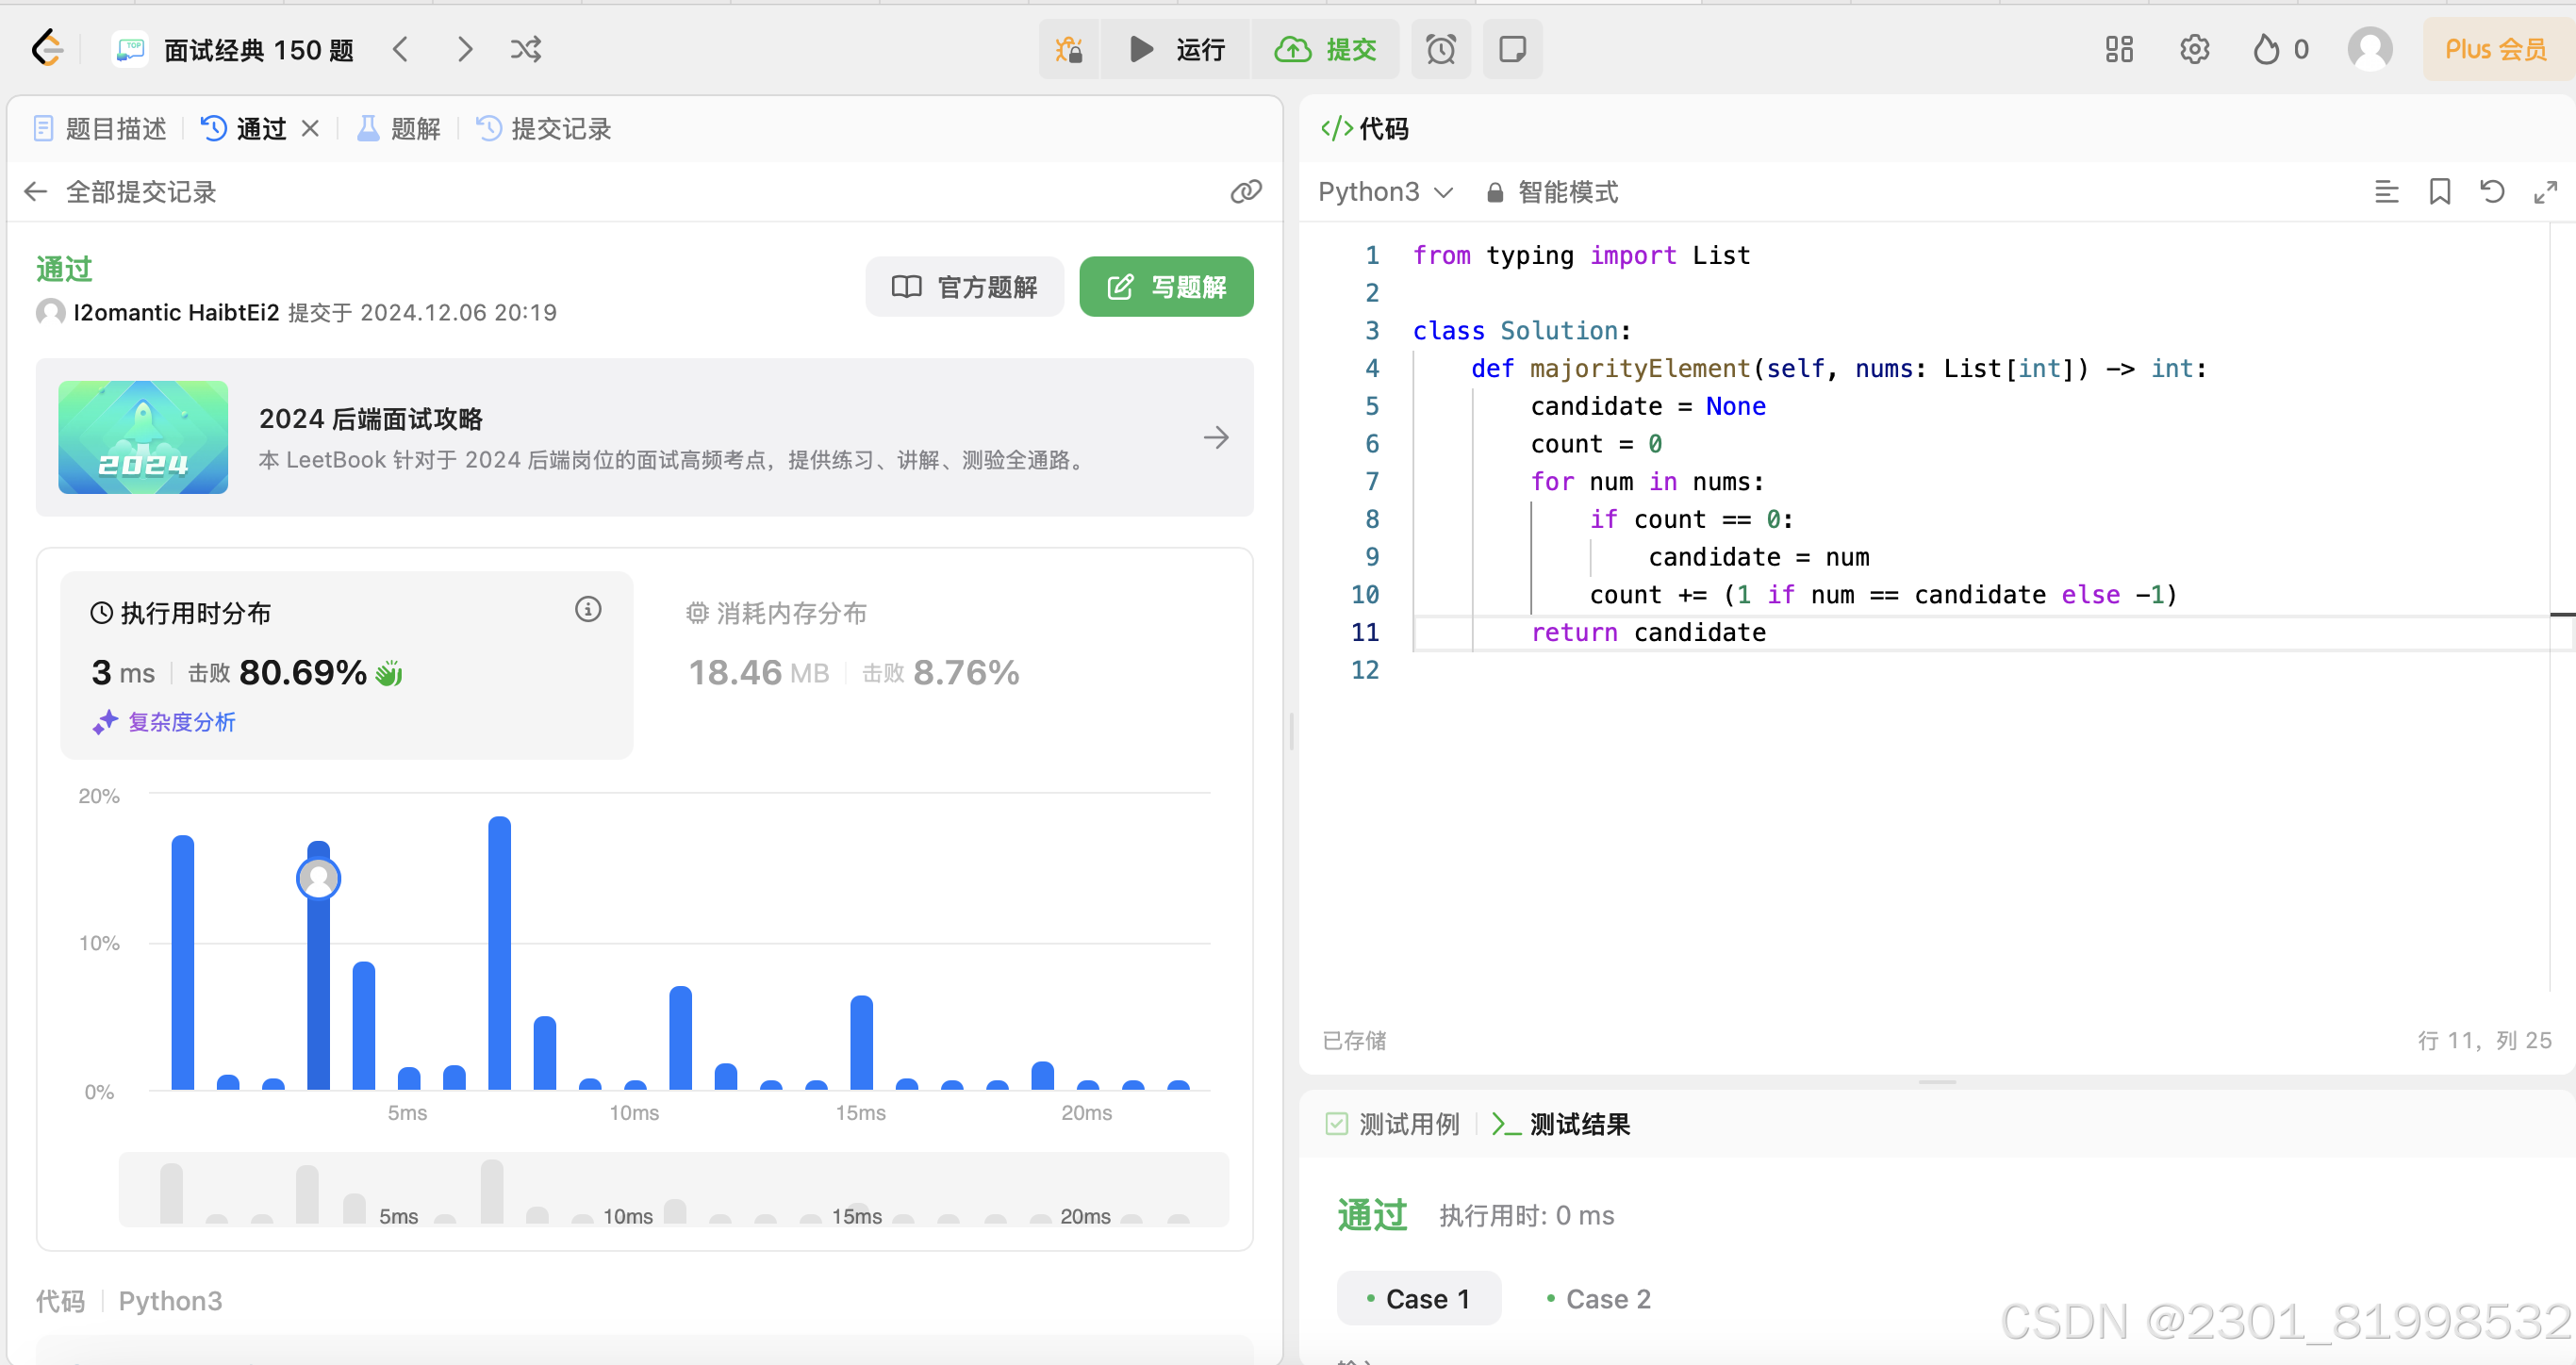Open the alarm timer icon

pos(1440,49)
